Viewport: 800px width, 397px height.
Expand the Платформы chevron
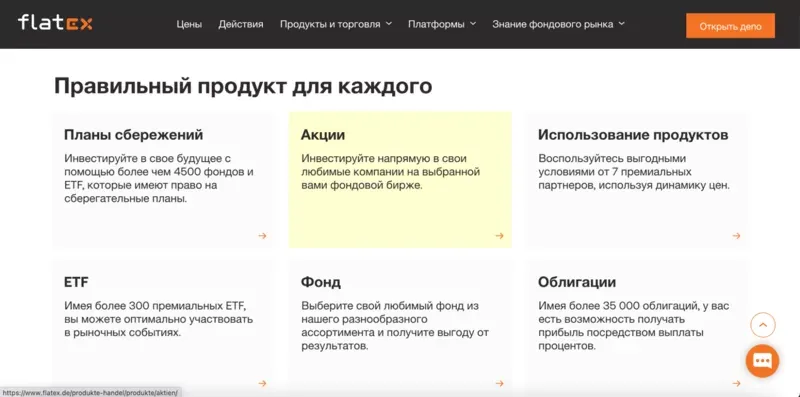point(473,23)
